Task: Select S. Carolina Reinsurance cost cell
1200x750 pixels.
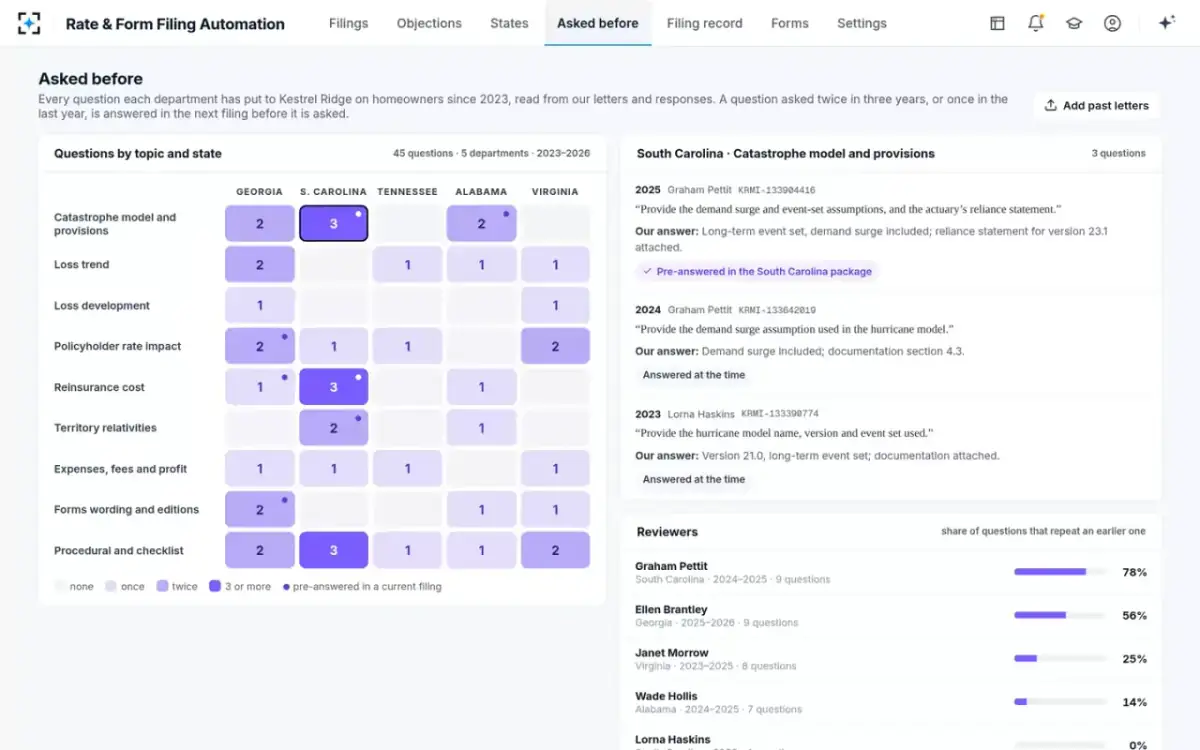Action: (x=334, y=387)
